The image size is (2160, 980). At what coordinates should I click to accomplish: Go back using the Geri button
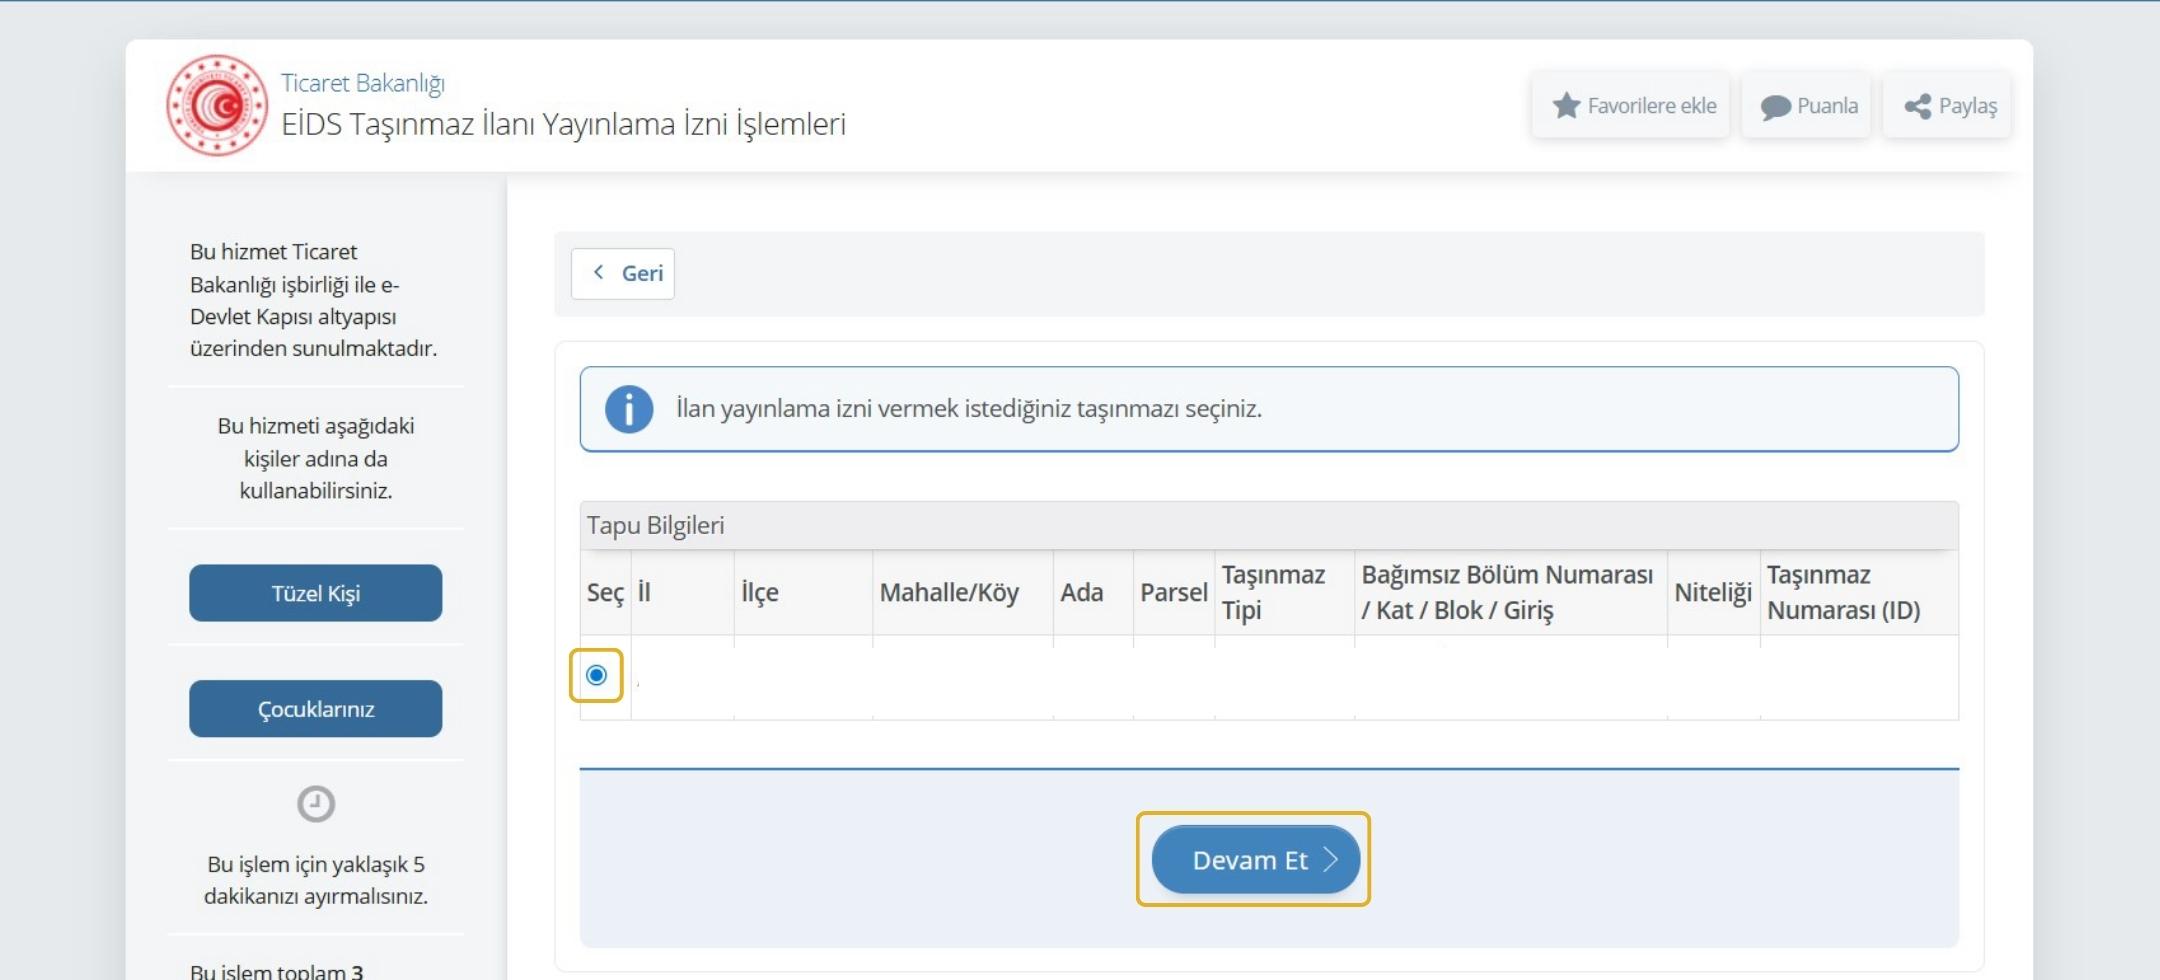(x=623, y=272)
